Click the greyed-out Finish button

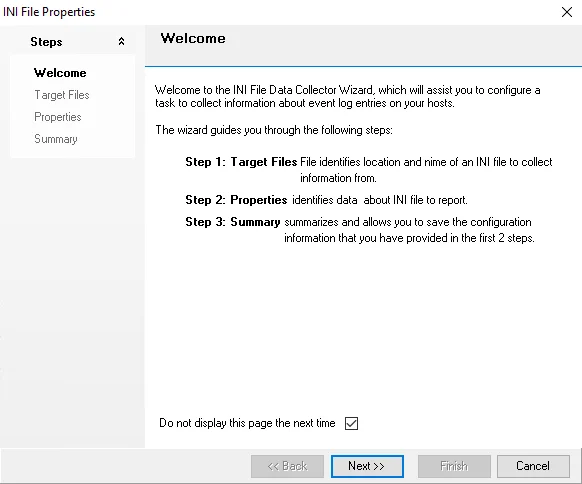pyautogui.click(x=454, y=466)
